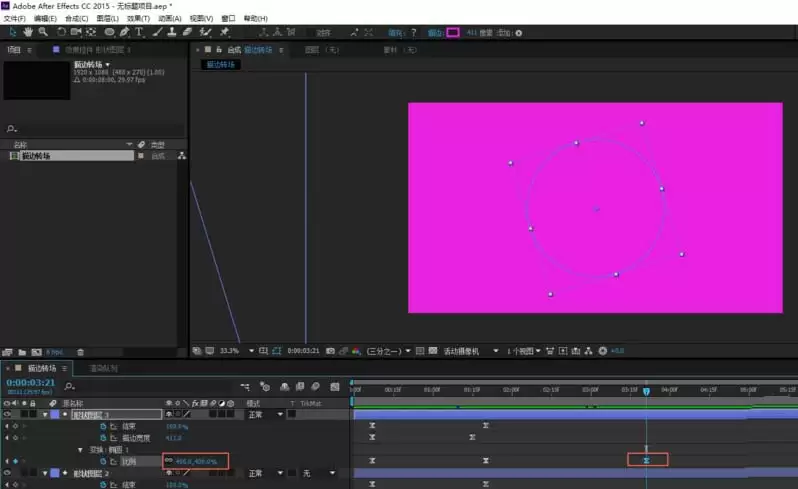
Task: Select the Pen tool
Action: tap(125, 32)
